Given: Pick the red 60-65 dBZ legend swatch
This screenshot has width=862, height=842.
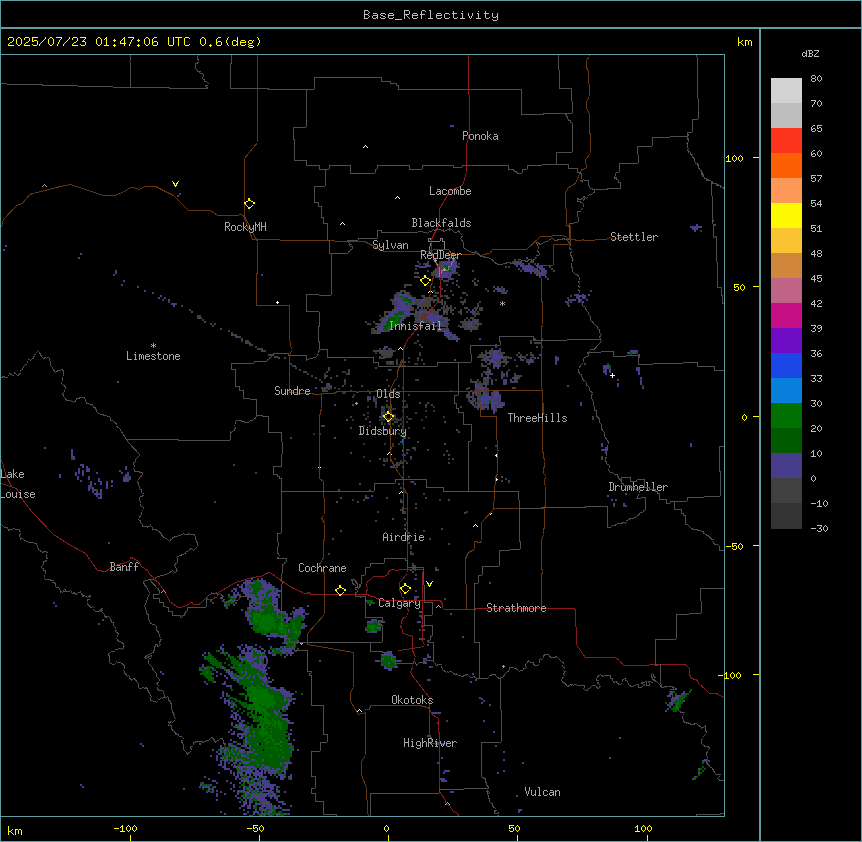Looking at the screenshot, I should click(x=786, y=141).
